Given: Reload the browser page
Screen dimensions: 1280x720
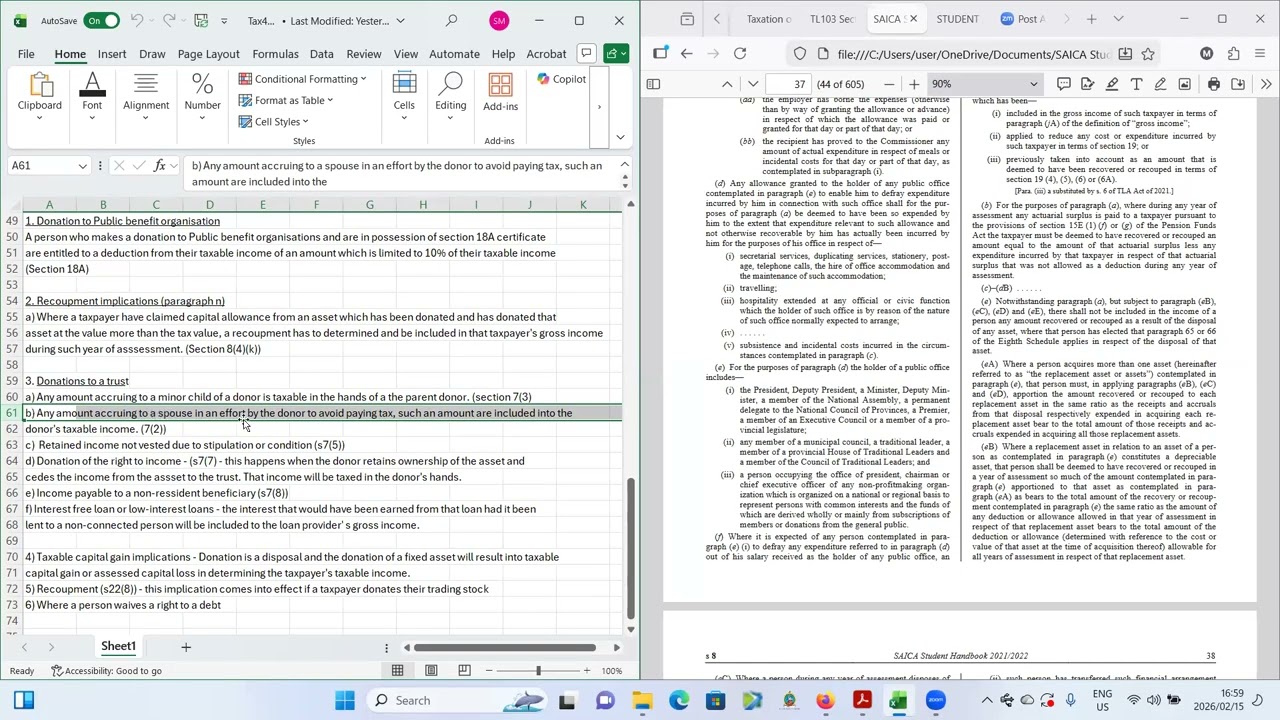Looking at the screenshot, I should (x=740, y=54).
